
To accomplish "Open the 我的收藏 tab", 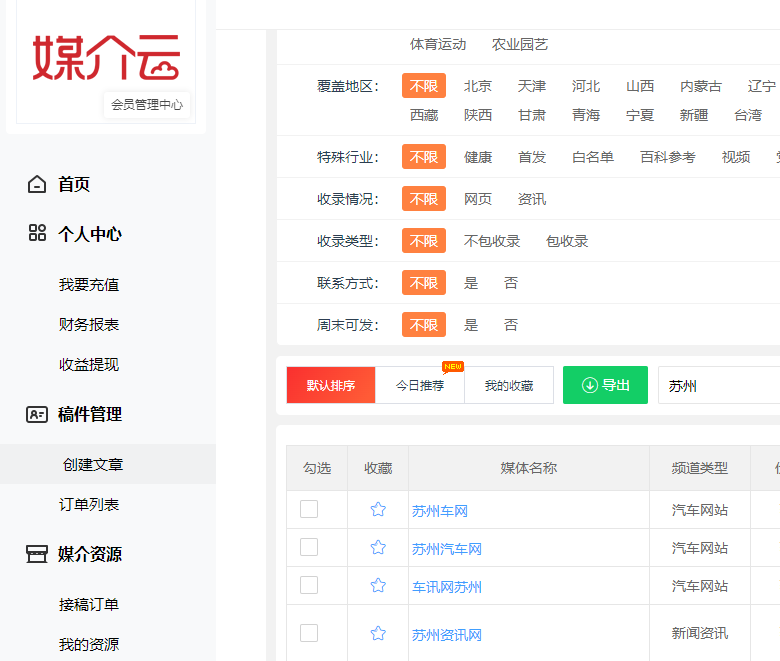I will [x=509, y=385].
